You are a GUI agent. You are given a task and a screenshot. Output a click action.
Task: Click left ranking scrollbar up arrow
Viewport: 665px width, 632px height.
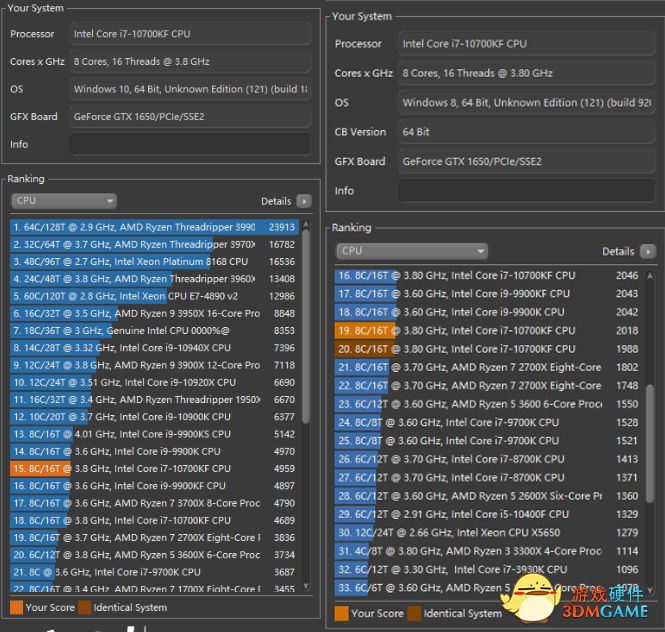306,224
